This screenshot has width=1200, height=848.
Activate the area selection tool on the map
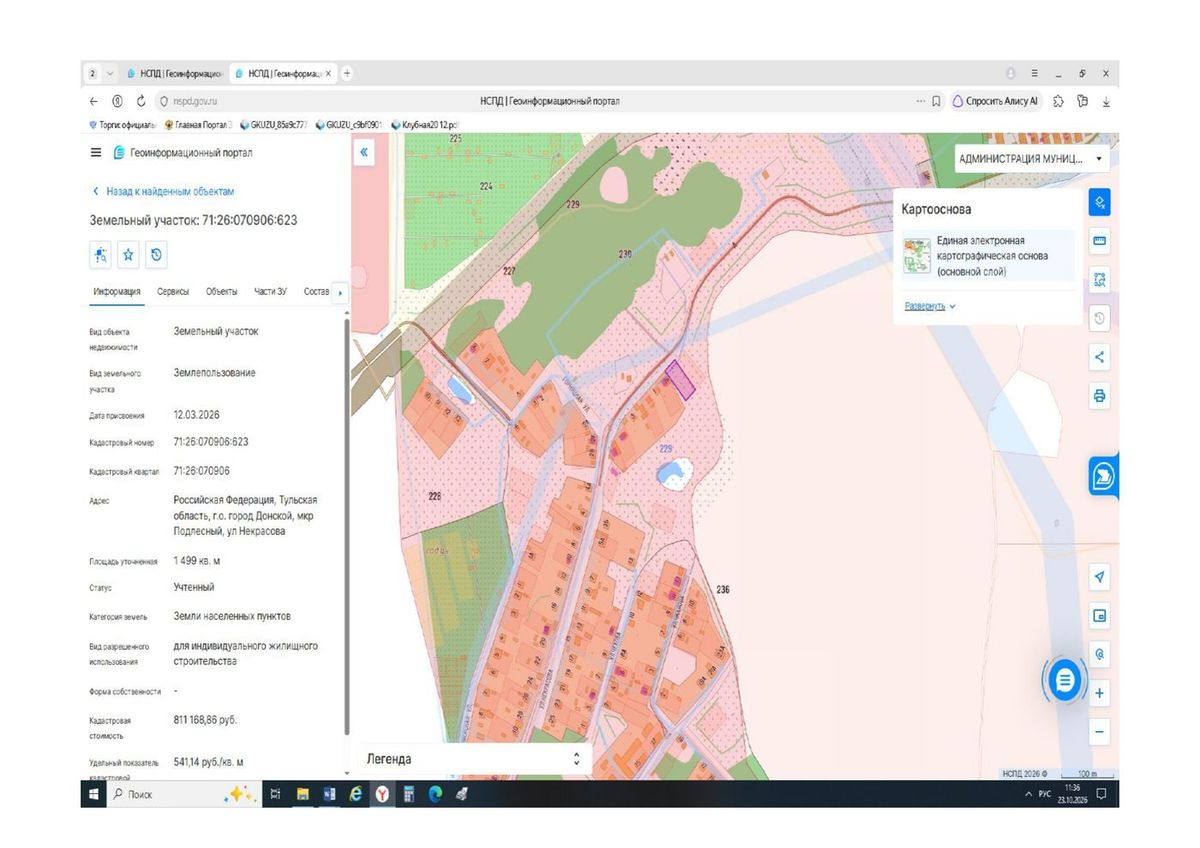(1100, 280)
